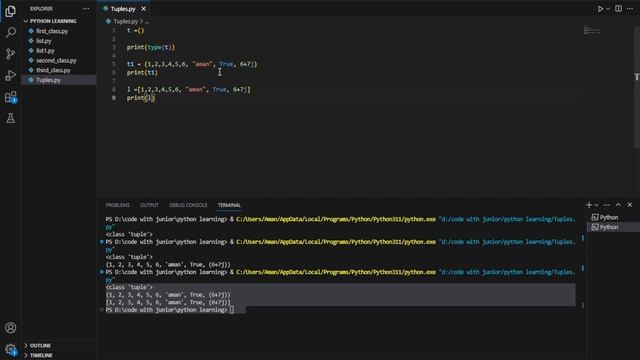The width and height of the screenshot is (640, 360).
Task: Click line 5 t1 tuple assignment
Action: tap(192, 64)
